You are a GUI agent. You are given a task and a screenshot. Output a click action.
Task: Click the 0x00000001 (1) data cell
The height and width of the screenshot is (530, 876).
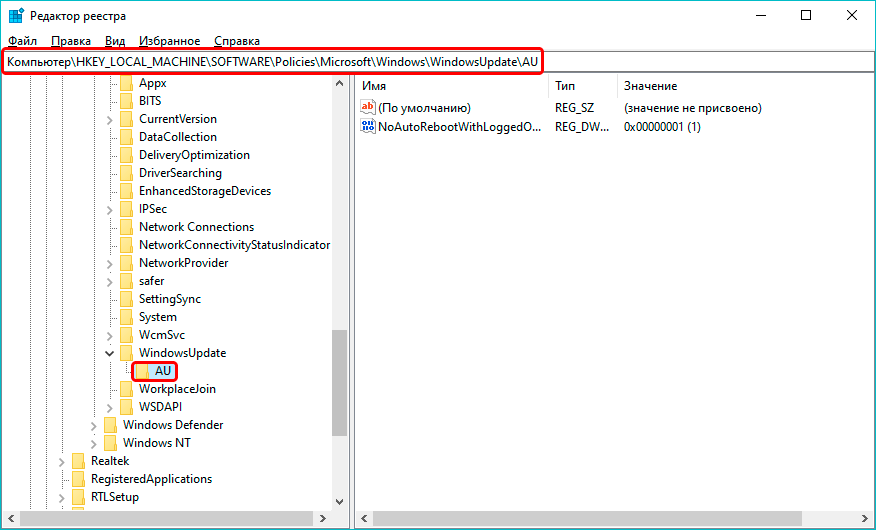[662, 127]
